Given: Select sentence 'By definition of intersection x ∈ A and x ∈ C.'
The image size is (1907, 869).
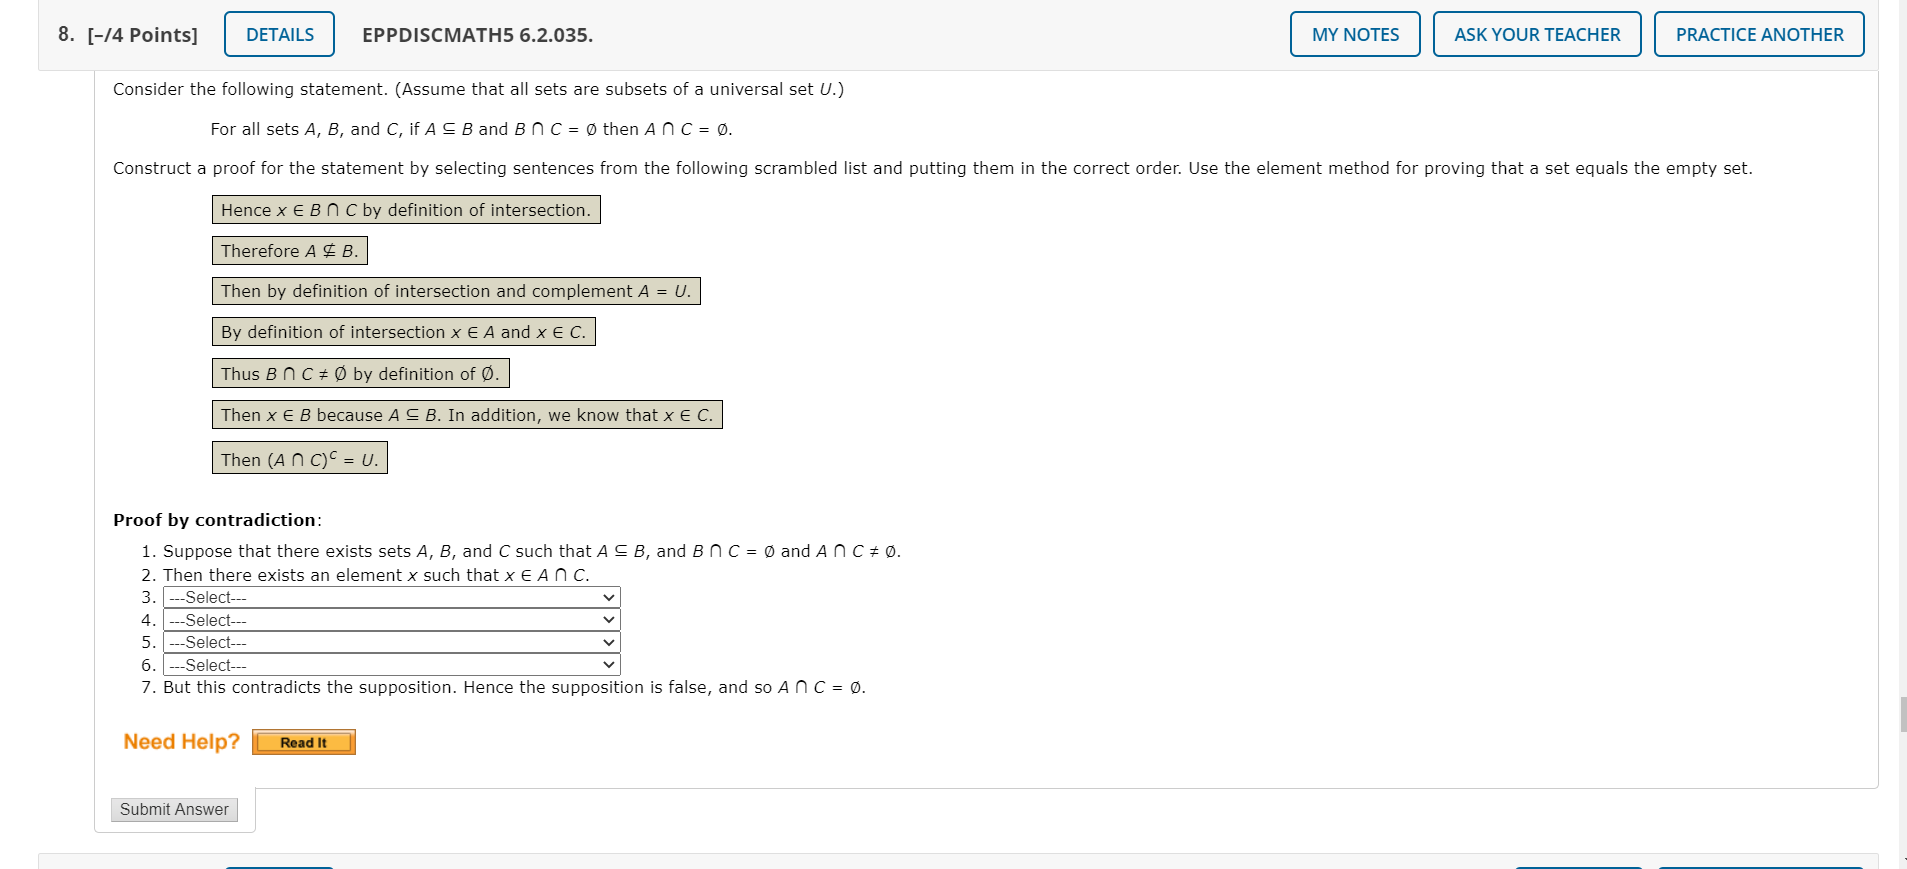Looking at the screenshot, I should [402, 331].
